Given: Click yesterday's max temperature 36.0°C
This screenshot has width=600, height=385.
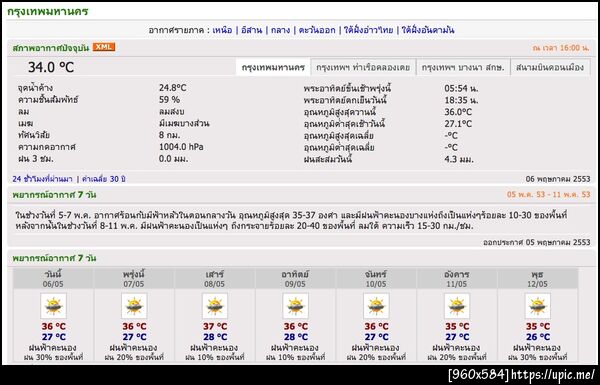Looking at the screenshot, I should pos(458,112).
